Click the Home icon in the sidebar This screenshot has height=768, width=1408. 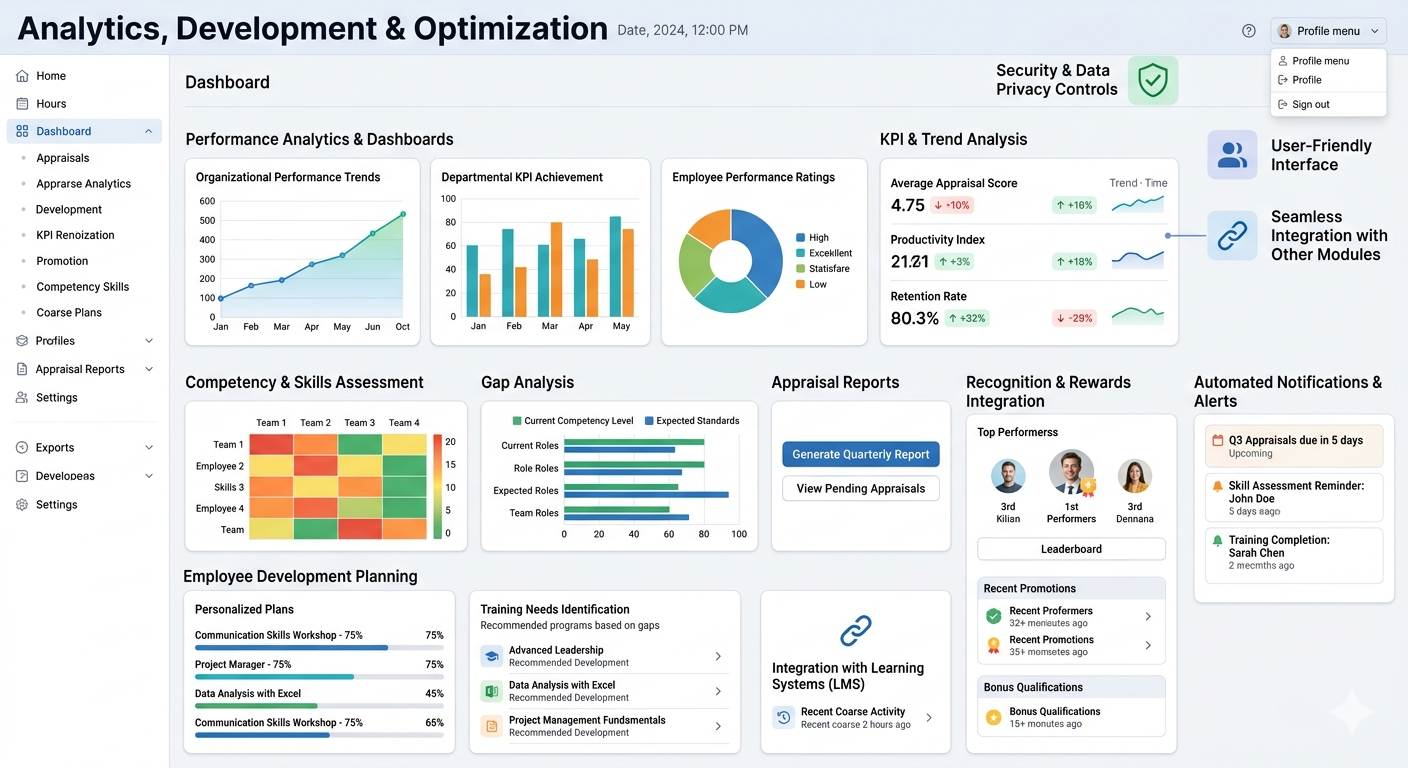[22, 76]
